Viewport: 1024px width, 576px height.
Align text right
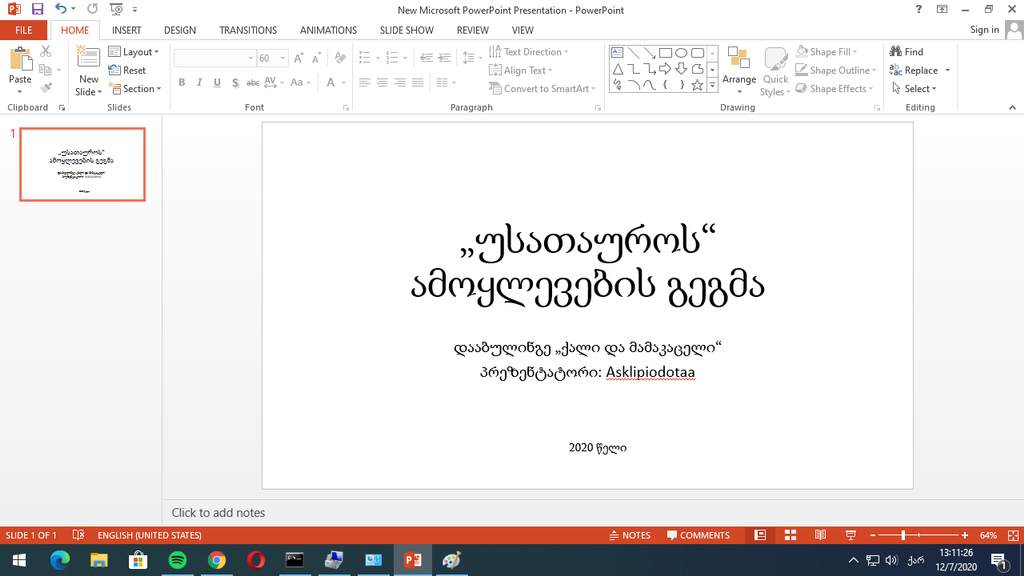point(400,82)
